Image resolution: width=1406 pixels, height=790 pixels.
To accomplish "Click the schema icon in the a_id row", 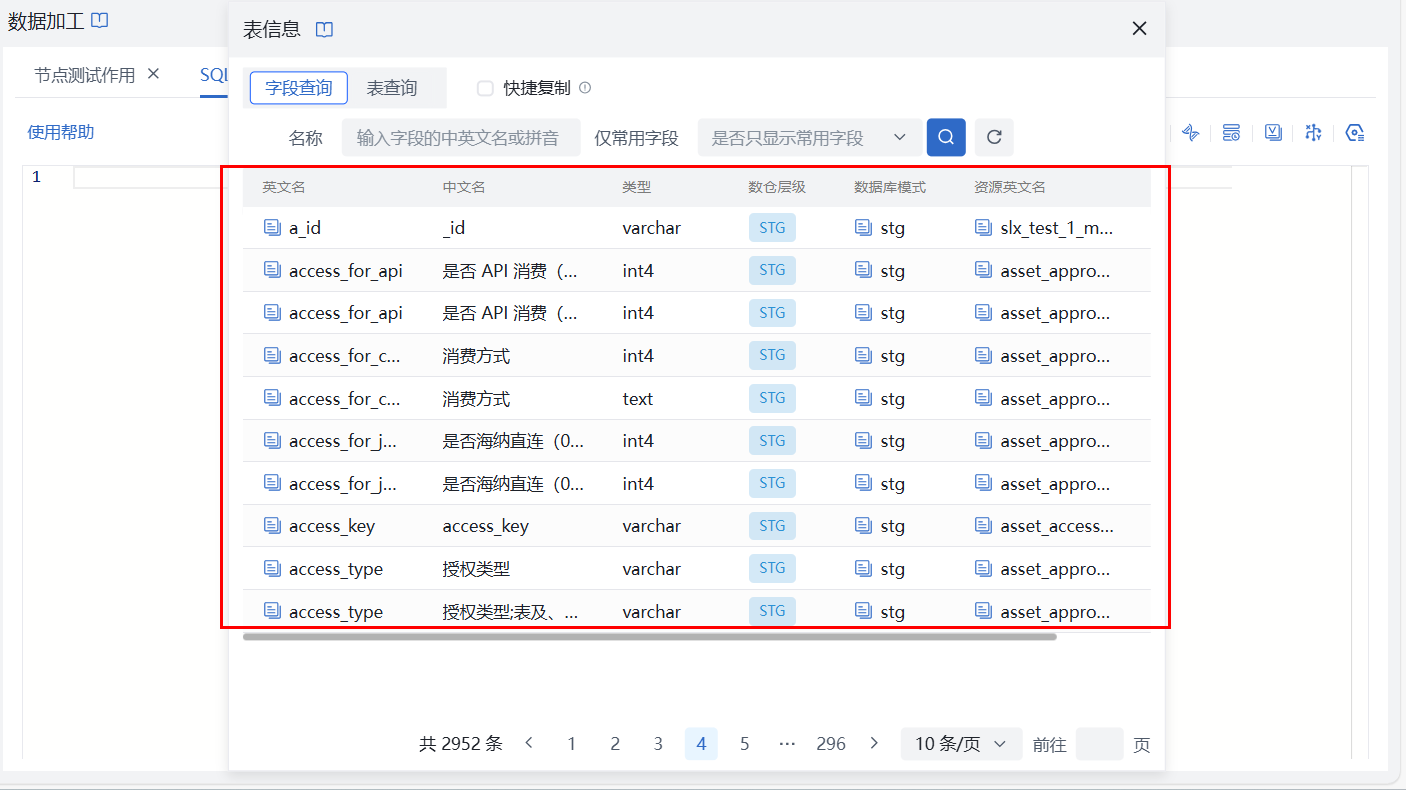I will [x=864, y=228].
